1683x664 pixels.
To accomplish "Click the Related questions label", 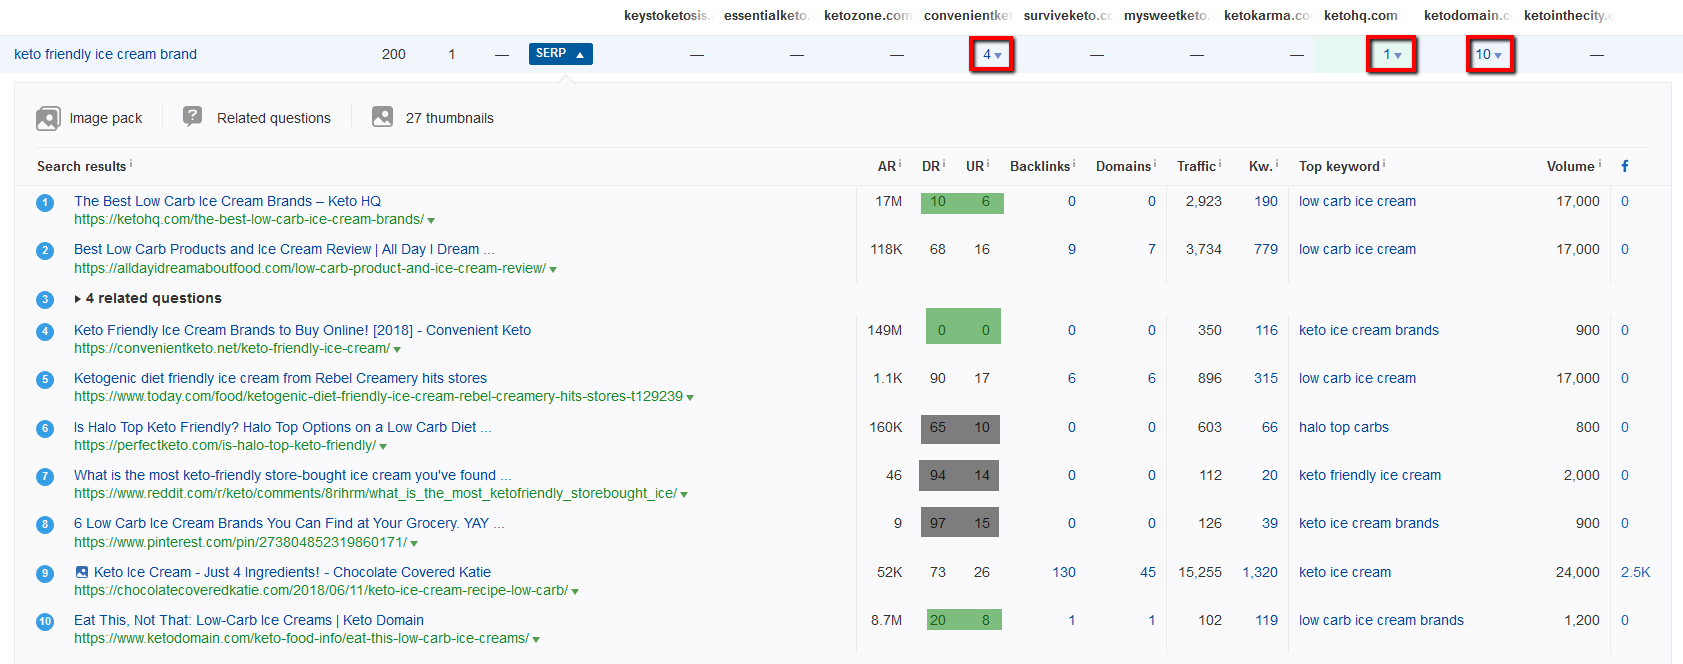I will 274,118.
